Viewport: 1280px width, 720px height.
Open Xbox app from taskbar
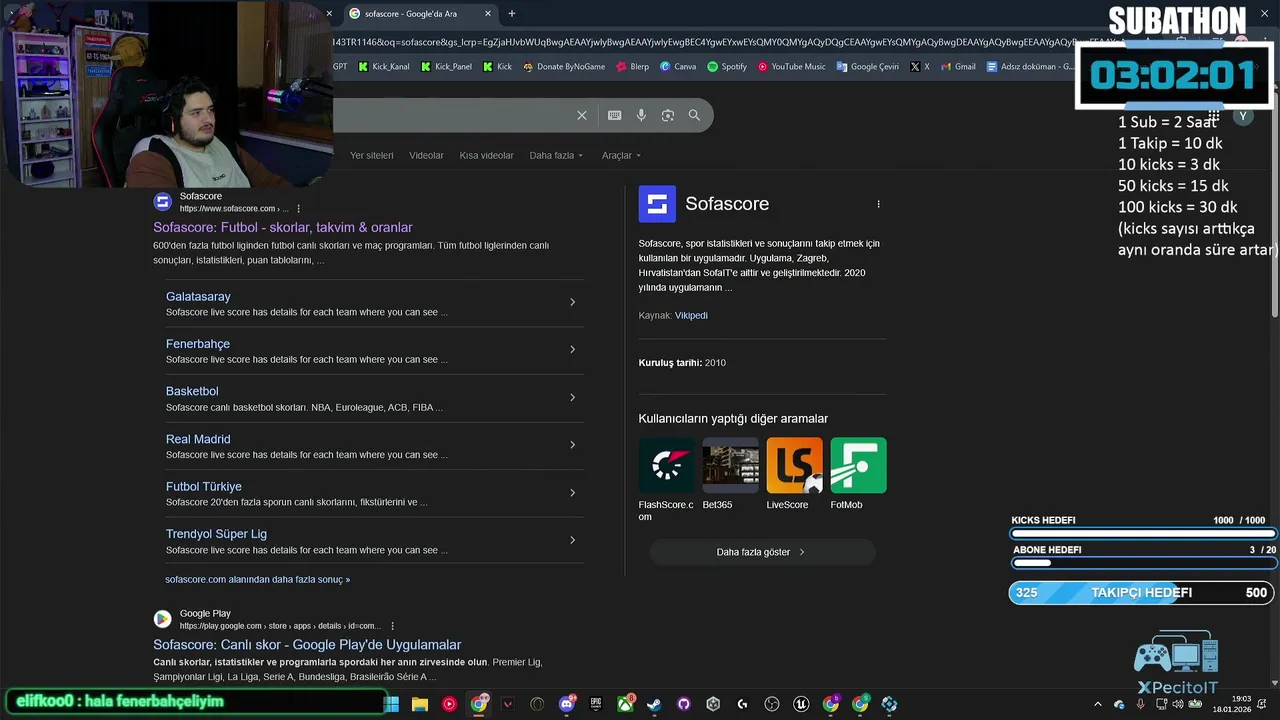[x=625, y=704]
